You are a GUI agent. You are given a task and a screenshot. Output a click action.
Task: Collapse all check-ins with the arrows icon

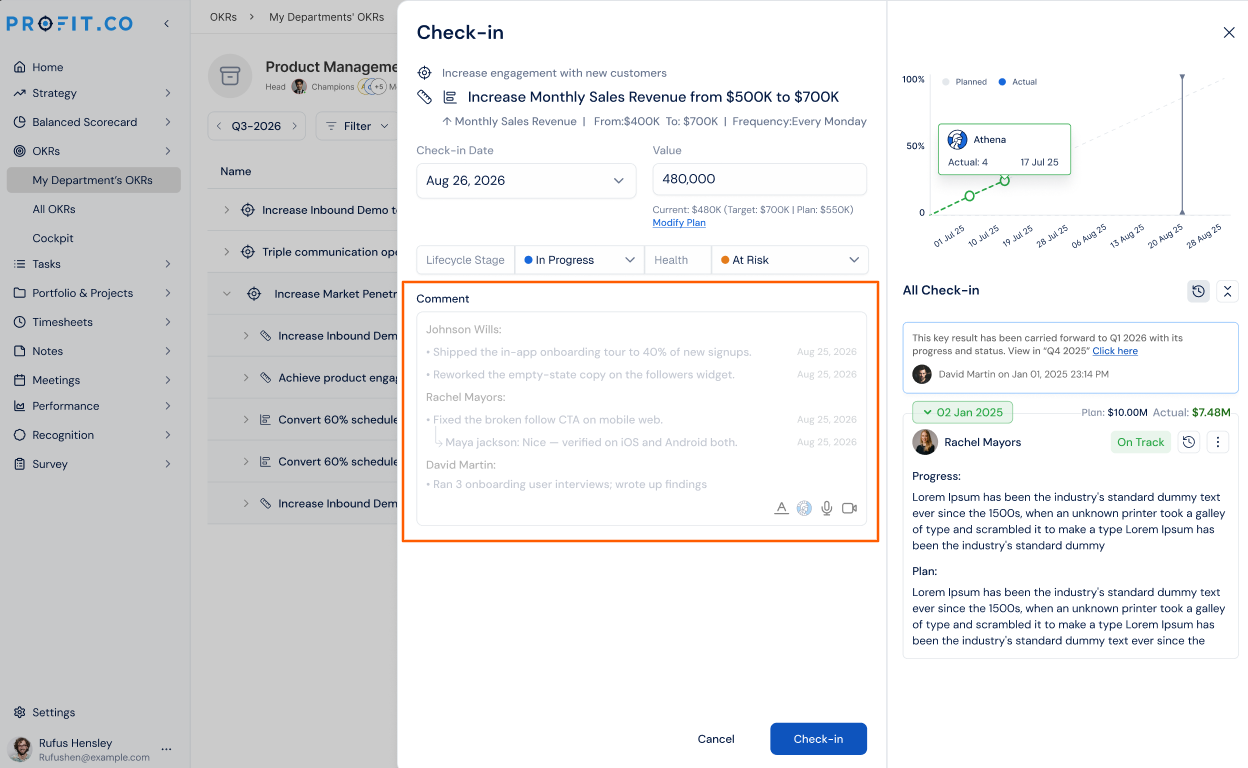(1228, 291)
